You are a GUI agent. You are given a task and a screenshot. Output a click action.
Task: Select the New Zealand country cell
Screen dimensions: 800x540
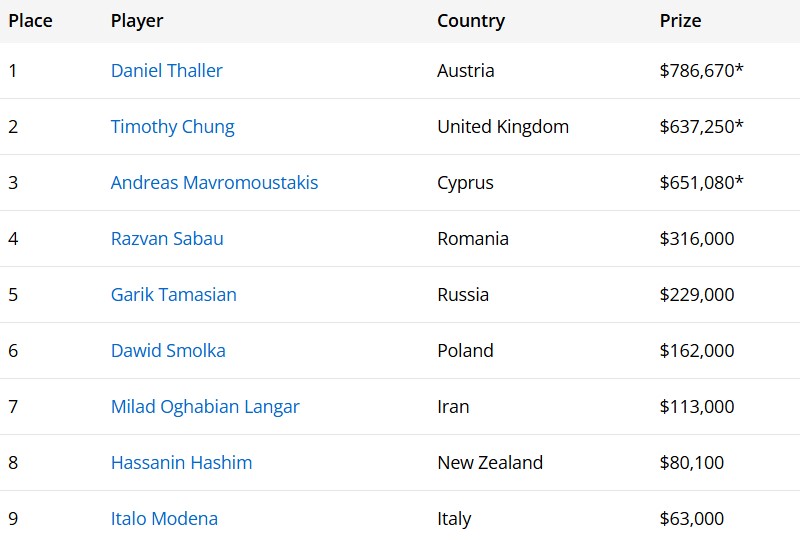[490, 463]
